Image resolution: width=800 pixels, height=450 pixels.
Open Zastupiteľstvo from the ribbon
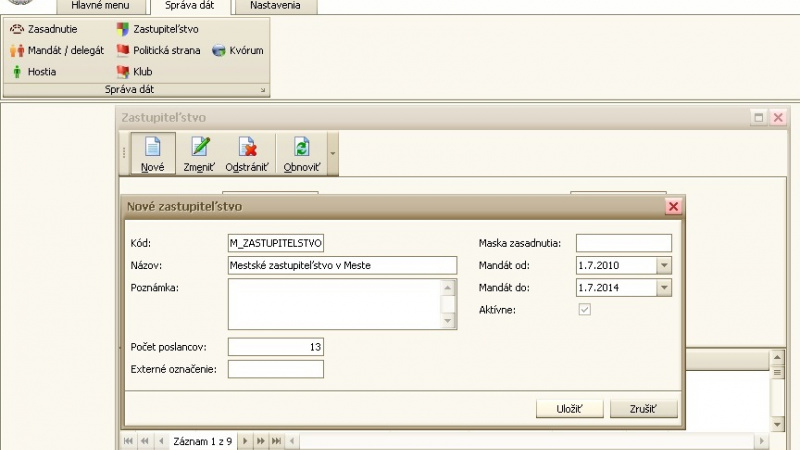pos(123,29)
